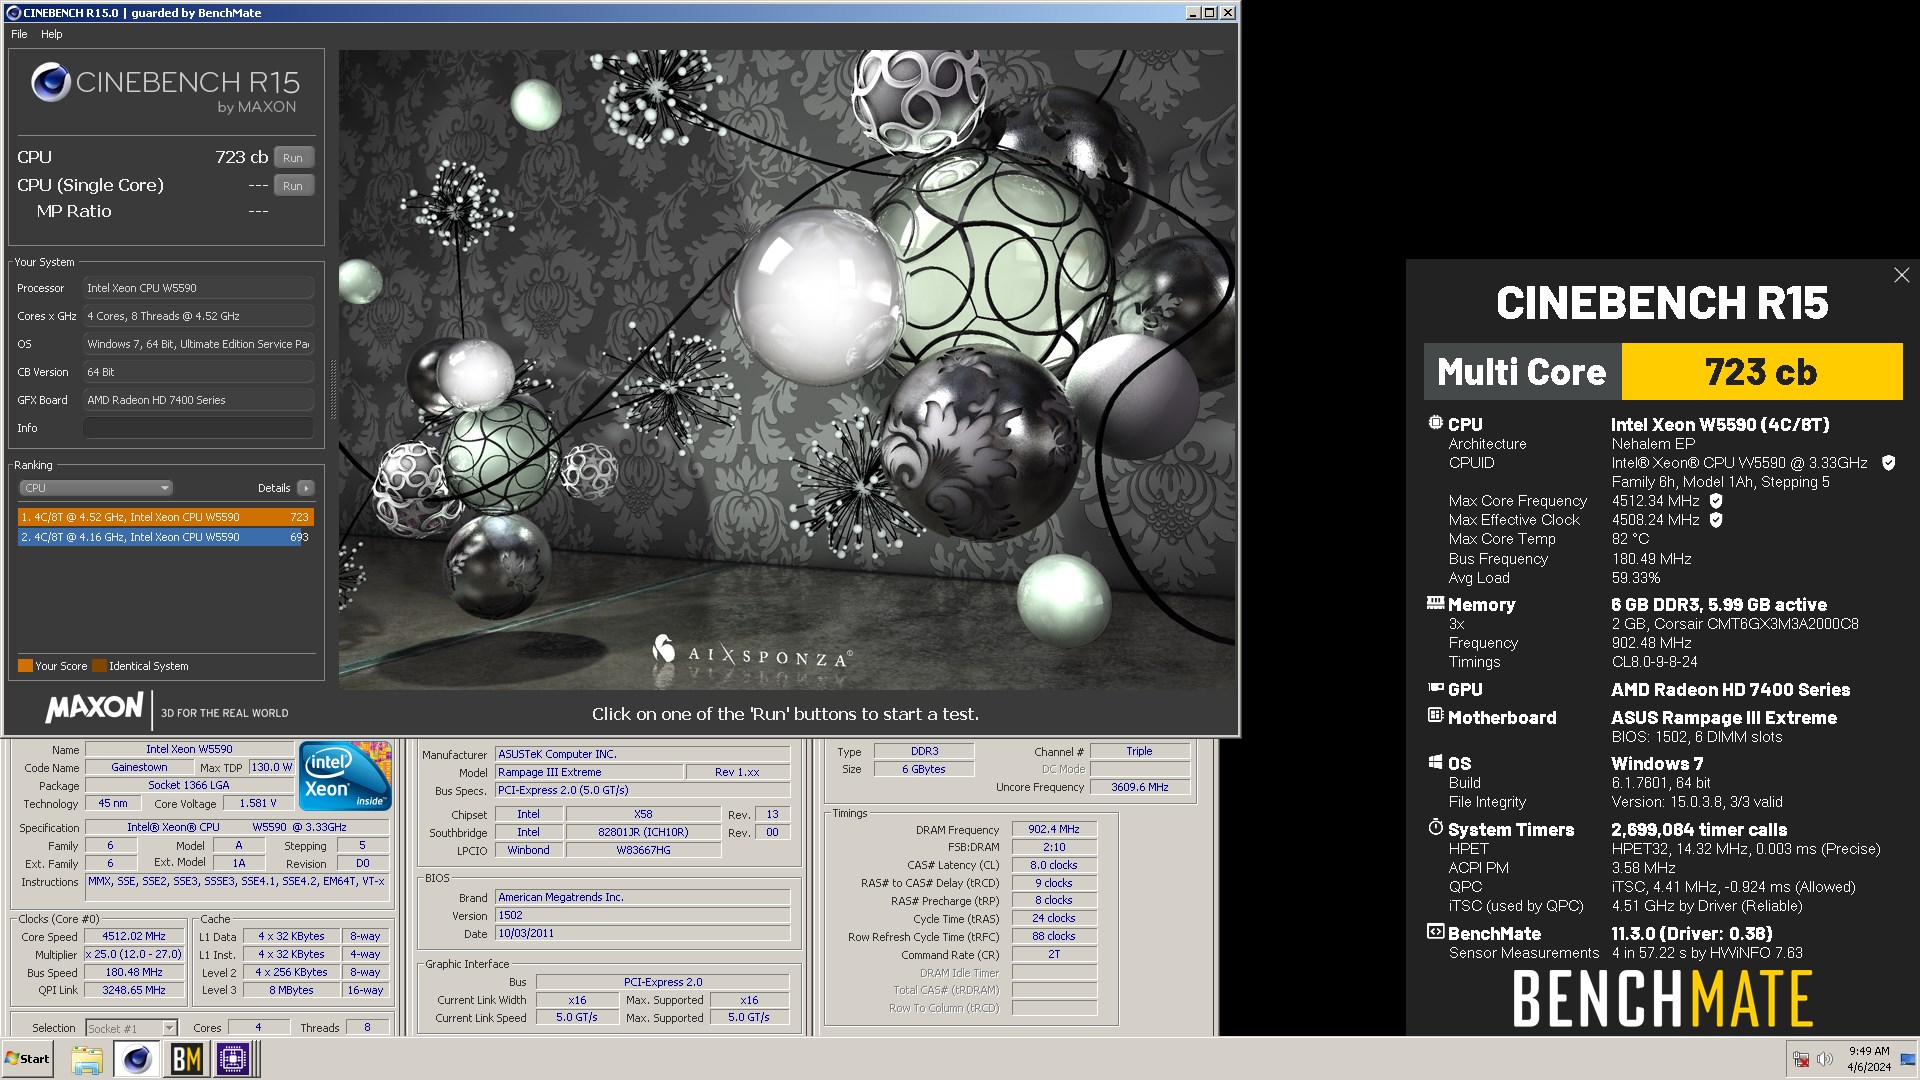The image size is (1920, 1080).
Task: Click the Aixsponza logo in render view
Action: [753, 654]
